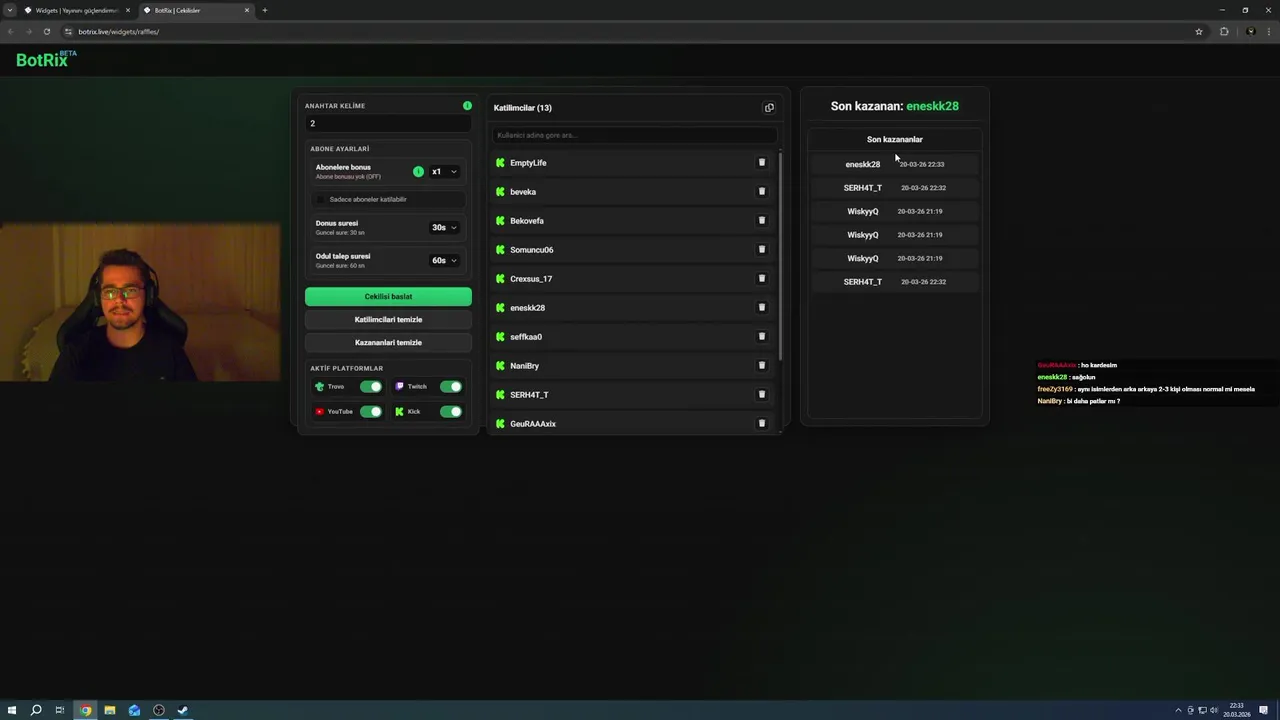Click SERH4T_T entry dated 20-03-26 22:32 first
Screen dimensions: 1280x720
(x=894, y=187)
